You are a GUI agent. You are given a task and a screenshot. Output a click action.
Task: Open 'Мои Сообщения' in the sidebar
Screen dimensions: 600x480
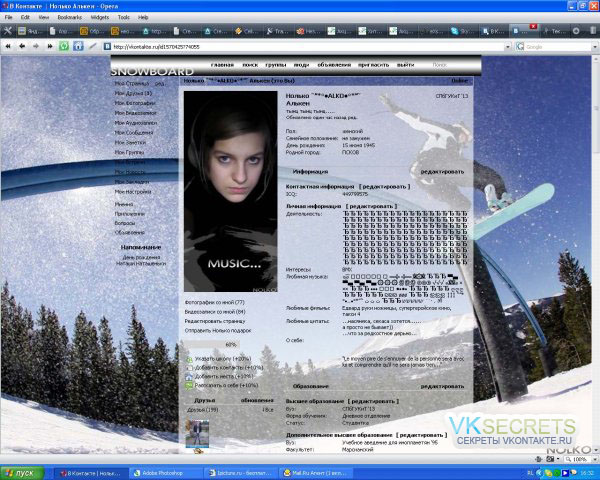point(134,133)
